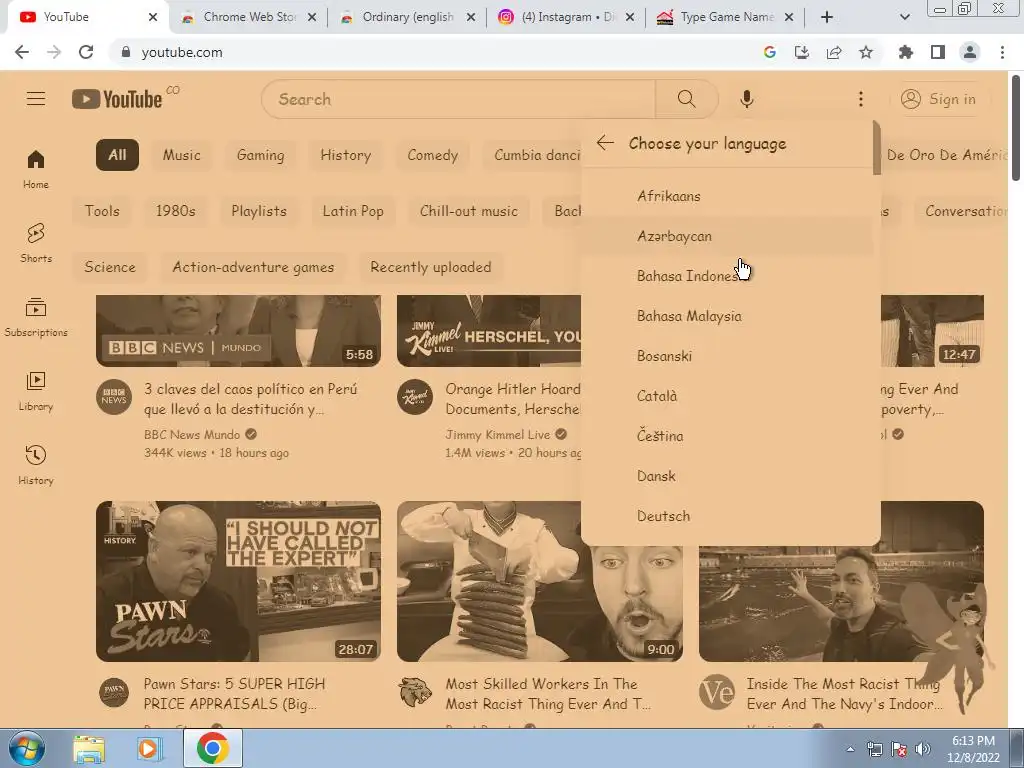Click the language menu scrollbar
This screenshot has height=768, width=1024.
pos(876,148)
